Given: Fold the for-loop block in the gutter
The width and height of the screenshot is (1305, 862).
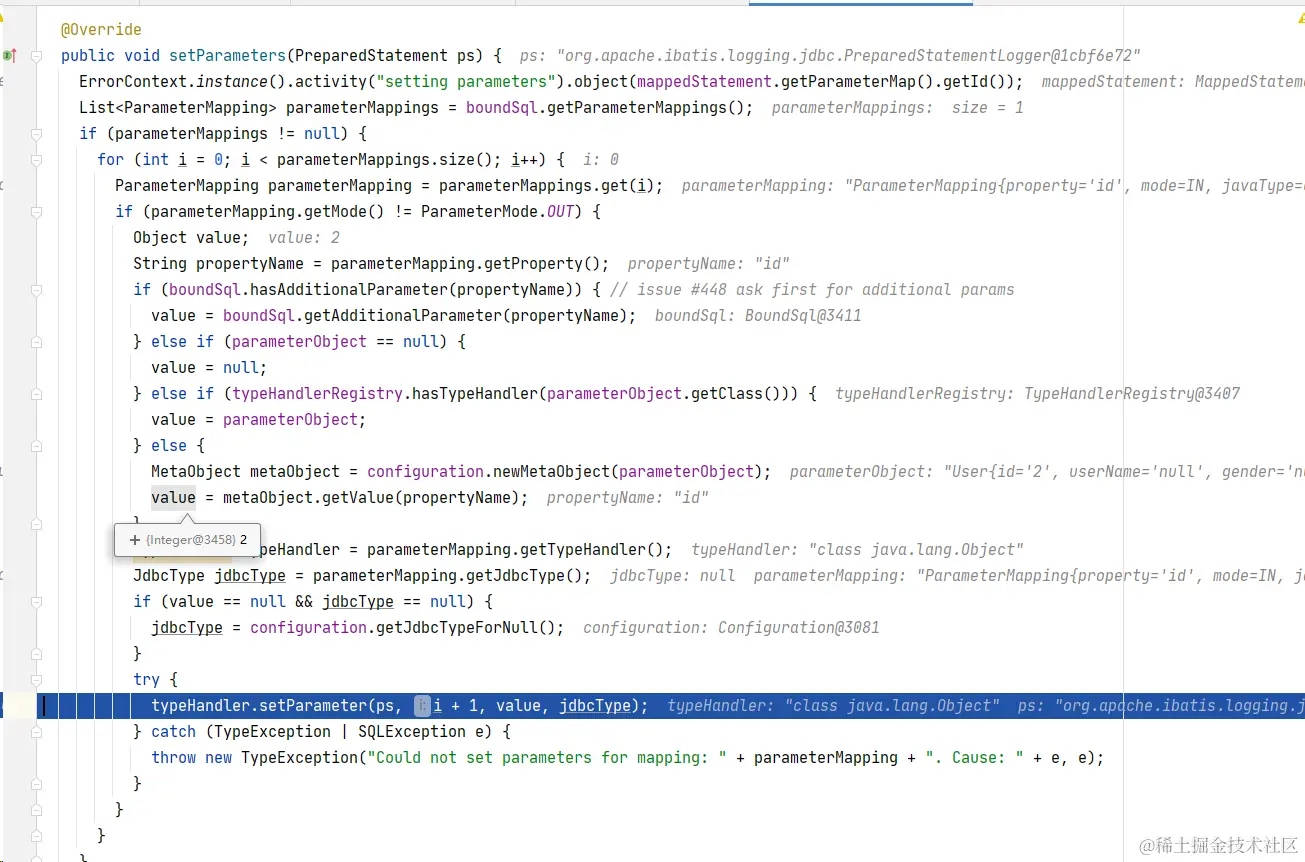Looking at the screenshot, I should [x=37, y=160].
